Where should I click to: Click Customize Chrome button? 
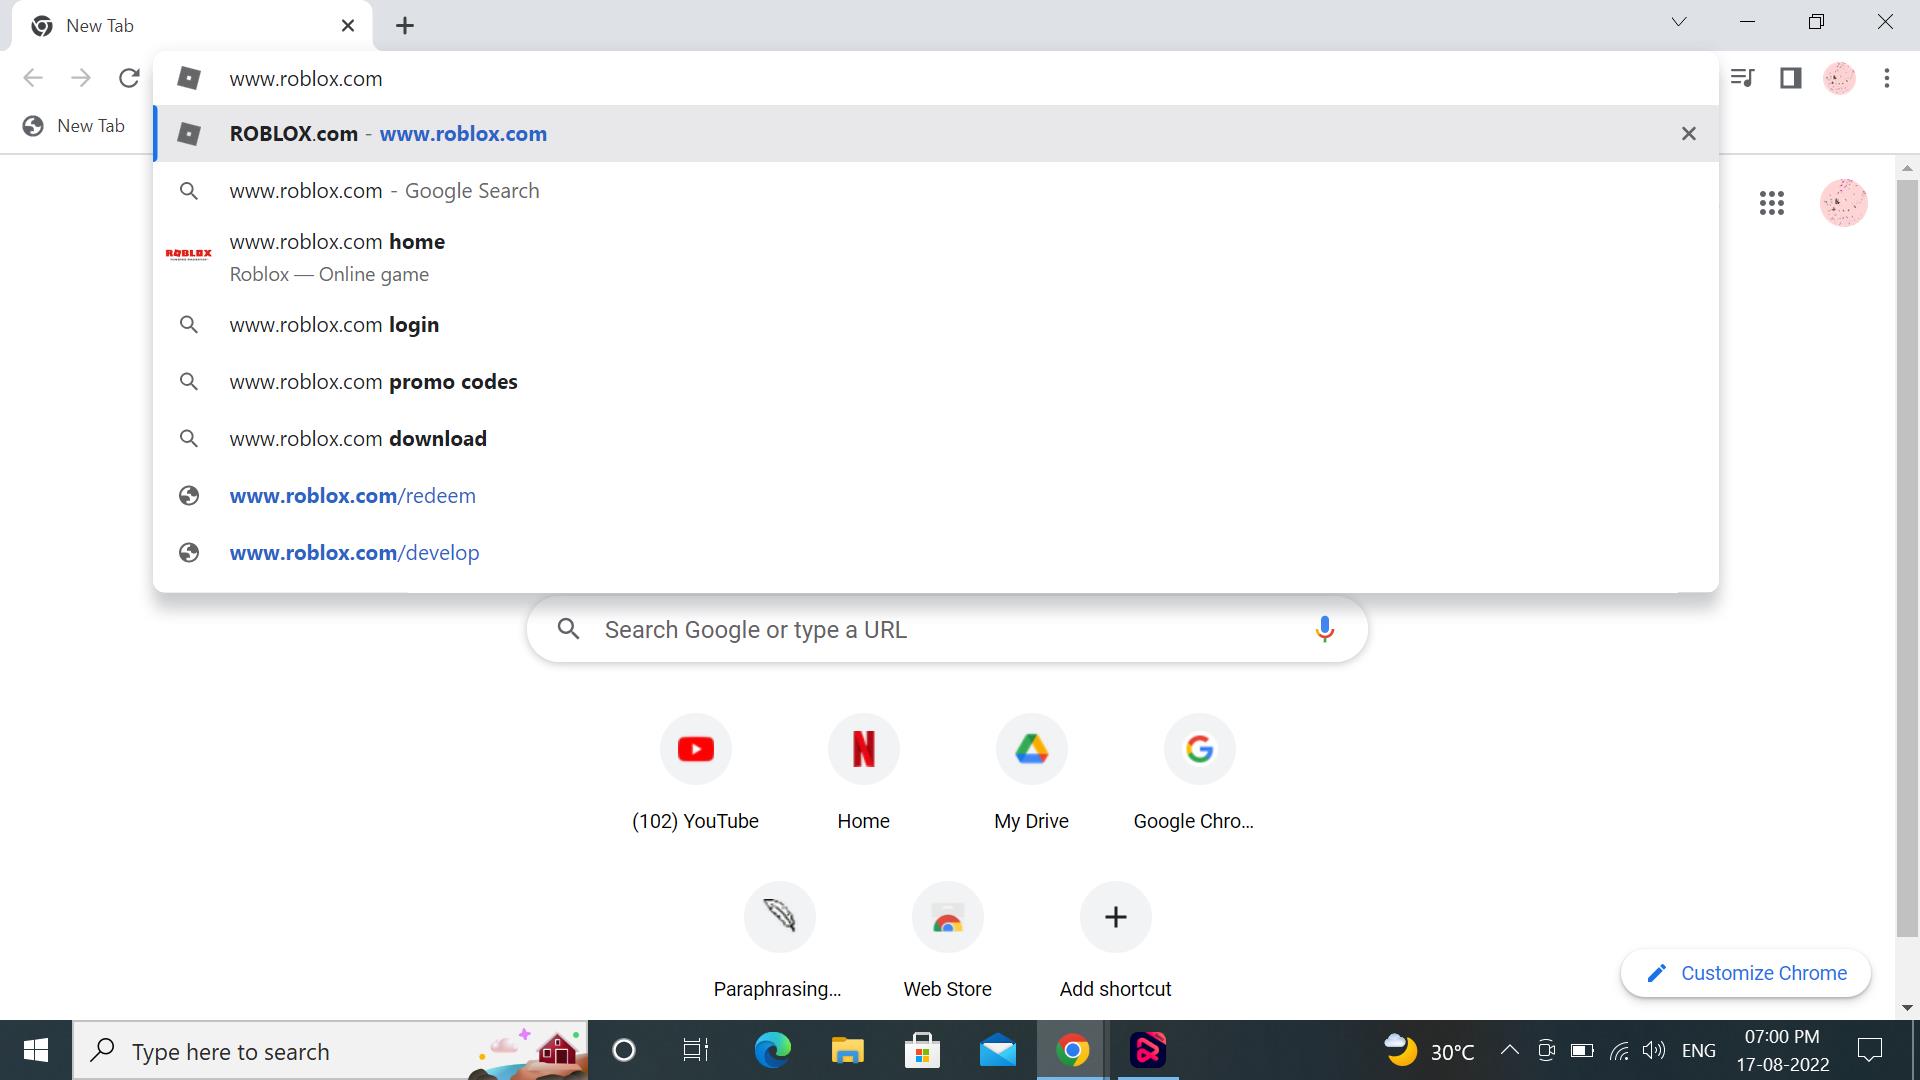tap(1746, 973)
